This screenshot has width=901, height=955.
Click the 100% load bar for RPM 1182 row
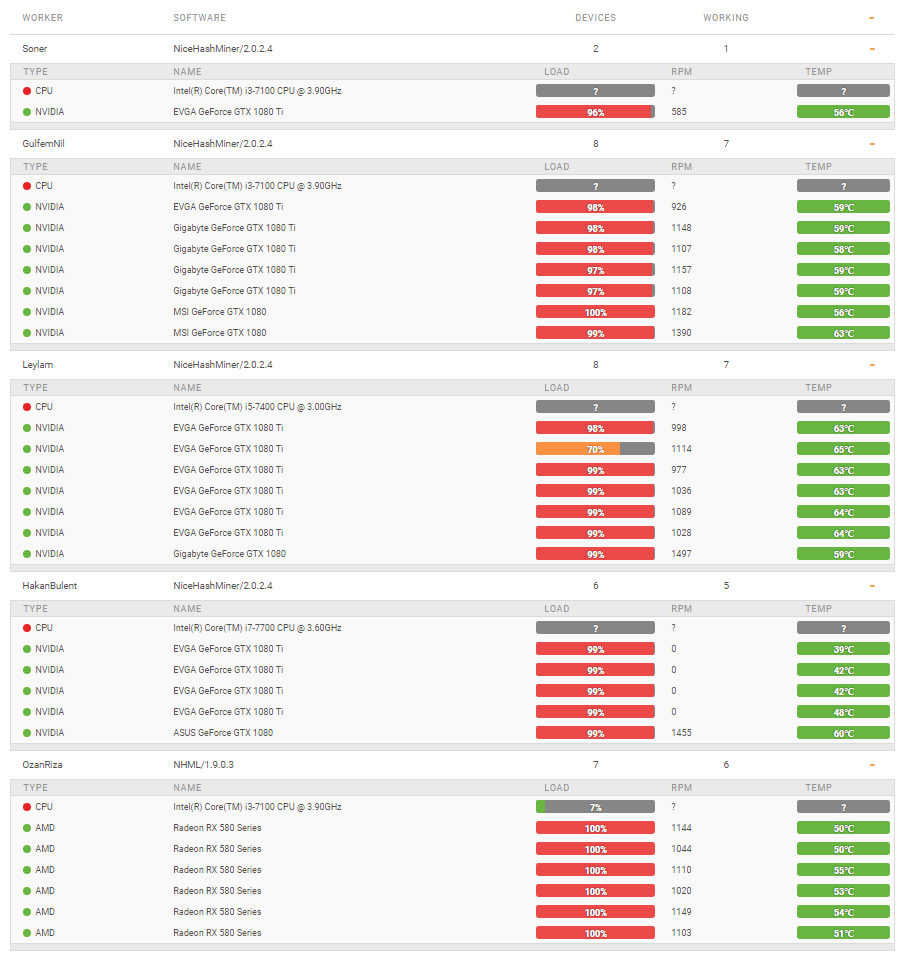tap(595, 312)
